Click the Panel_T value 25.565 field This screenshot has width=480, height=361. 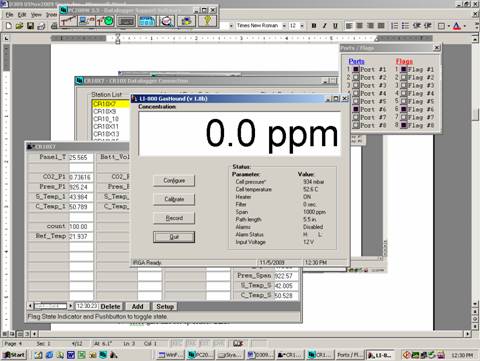81,157
